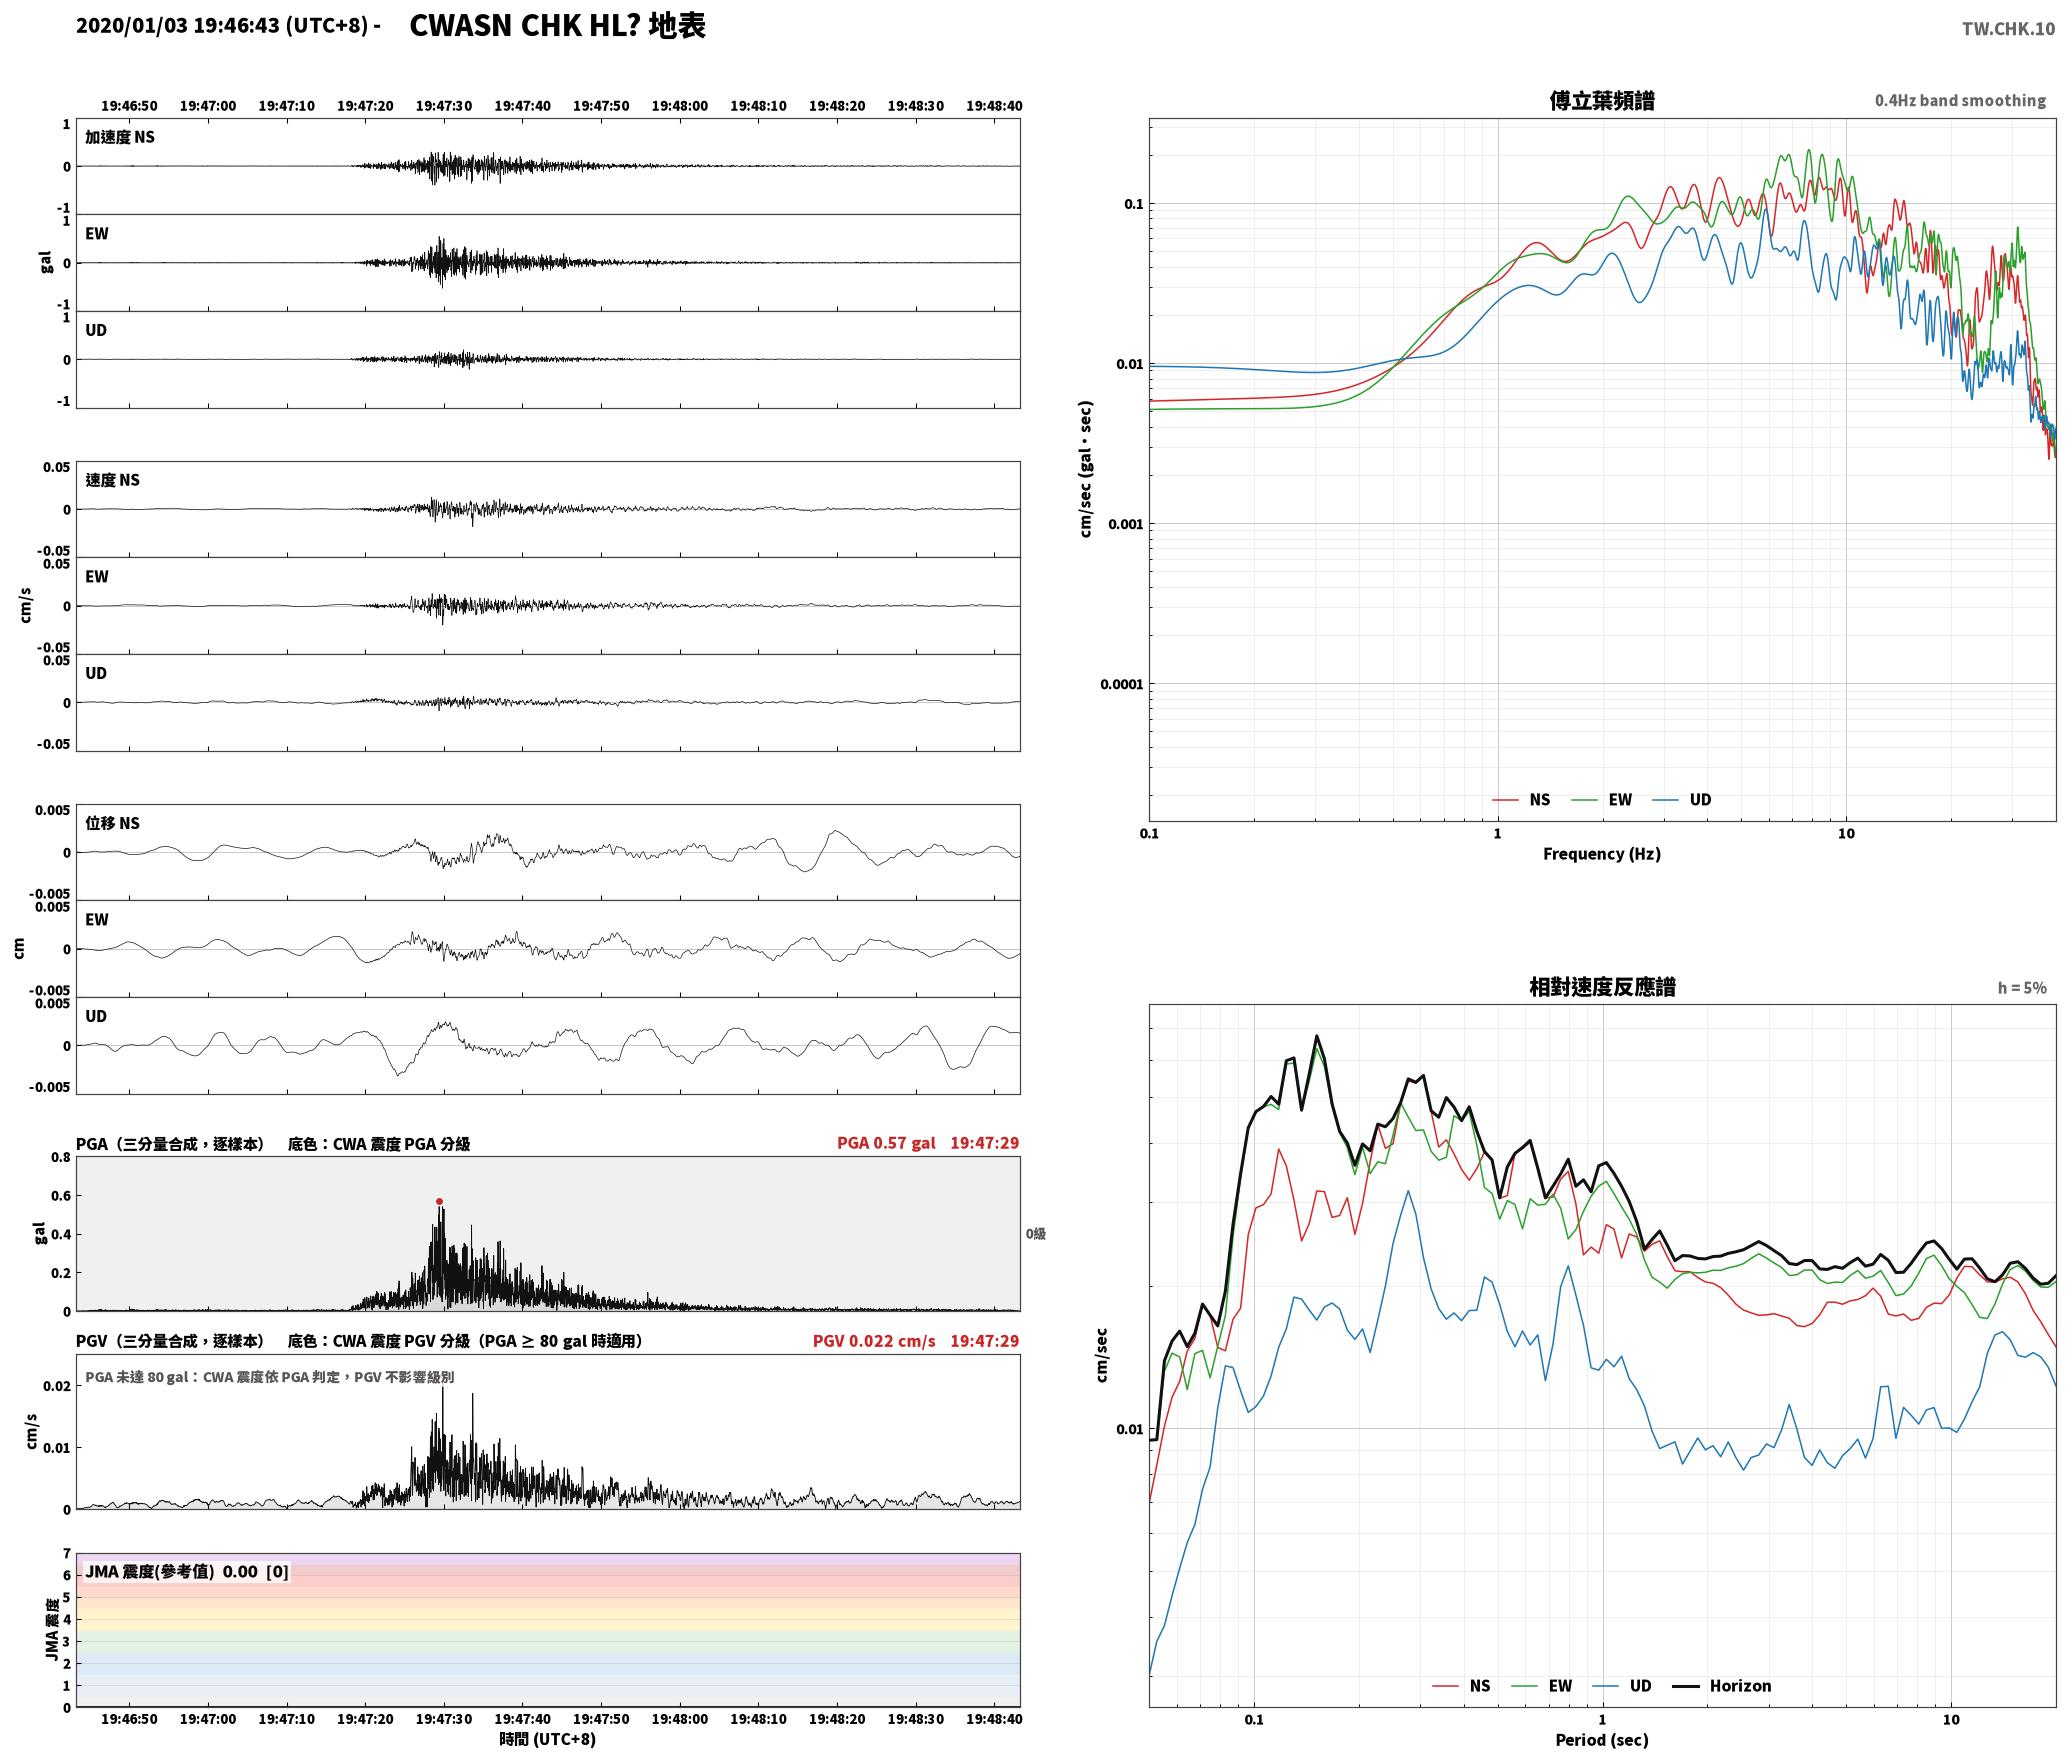Click the NS red legend line in Fourier spectrum

coord(1506,800)
